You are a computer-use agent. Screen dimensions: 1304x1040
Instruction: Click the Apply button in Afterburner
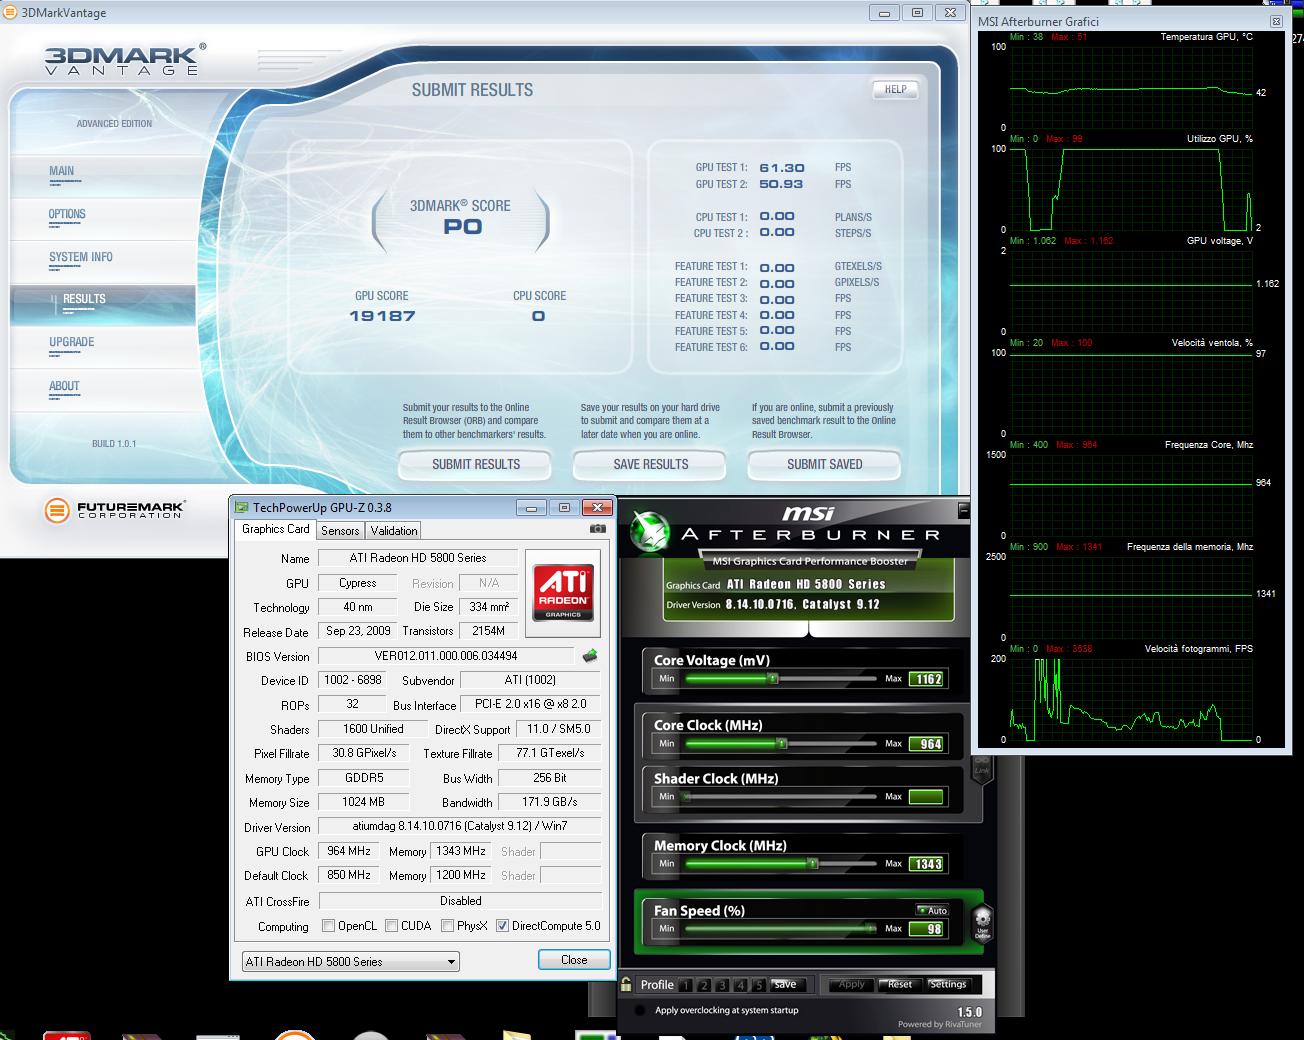tap(851, 984)
